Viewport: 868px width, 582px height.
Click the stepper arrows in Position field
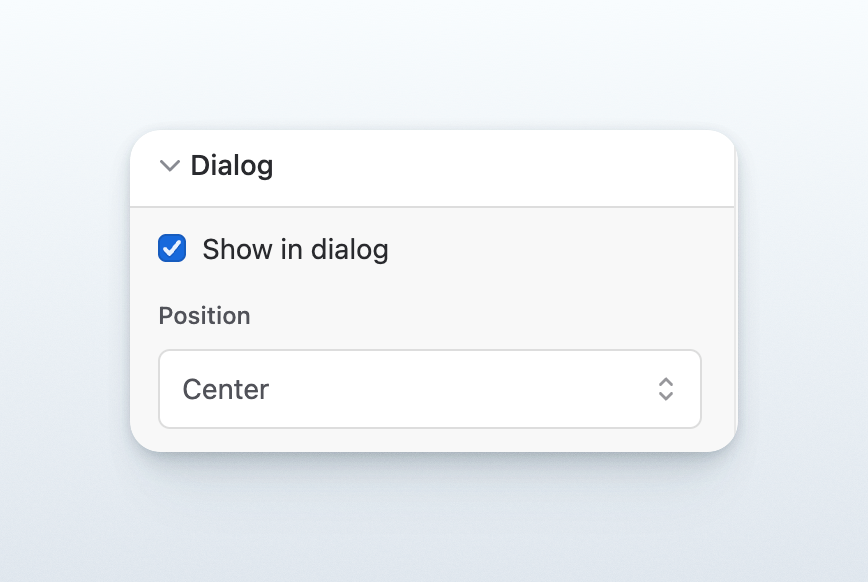[x=666, y=389]
